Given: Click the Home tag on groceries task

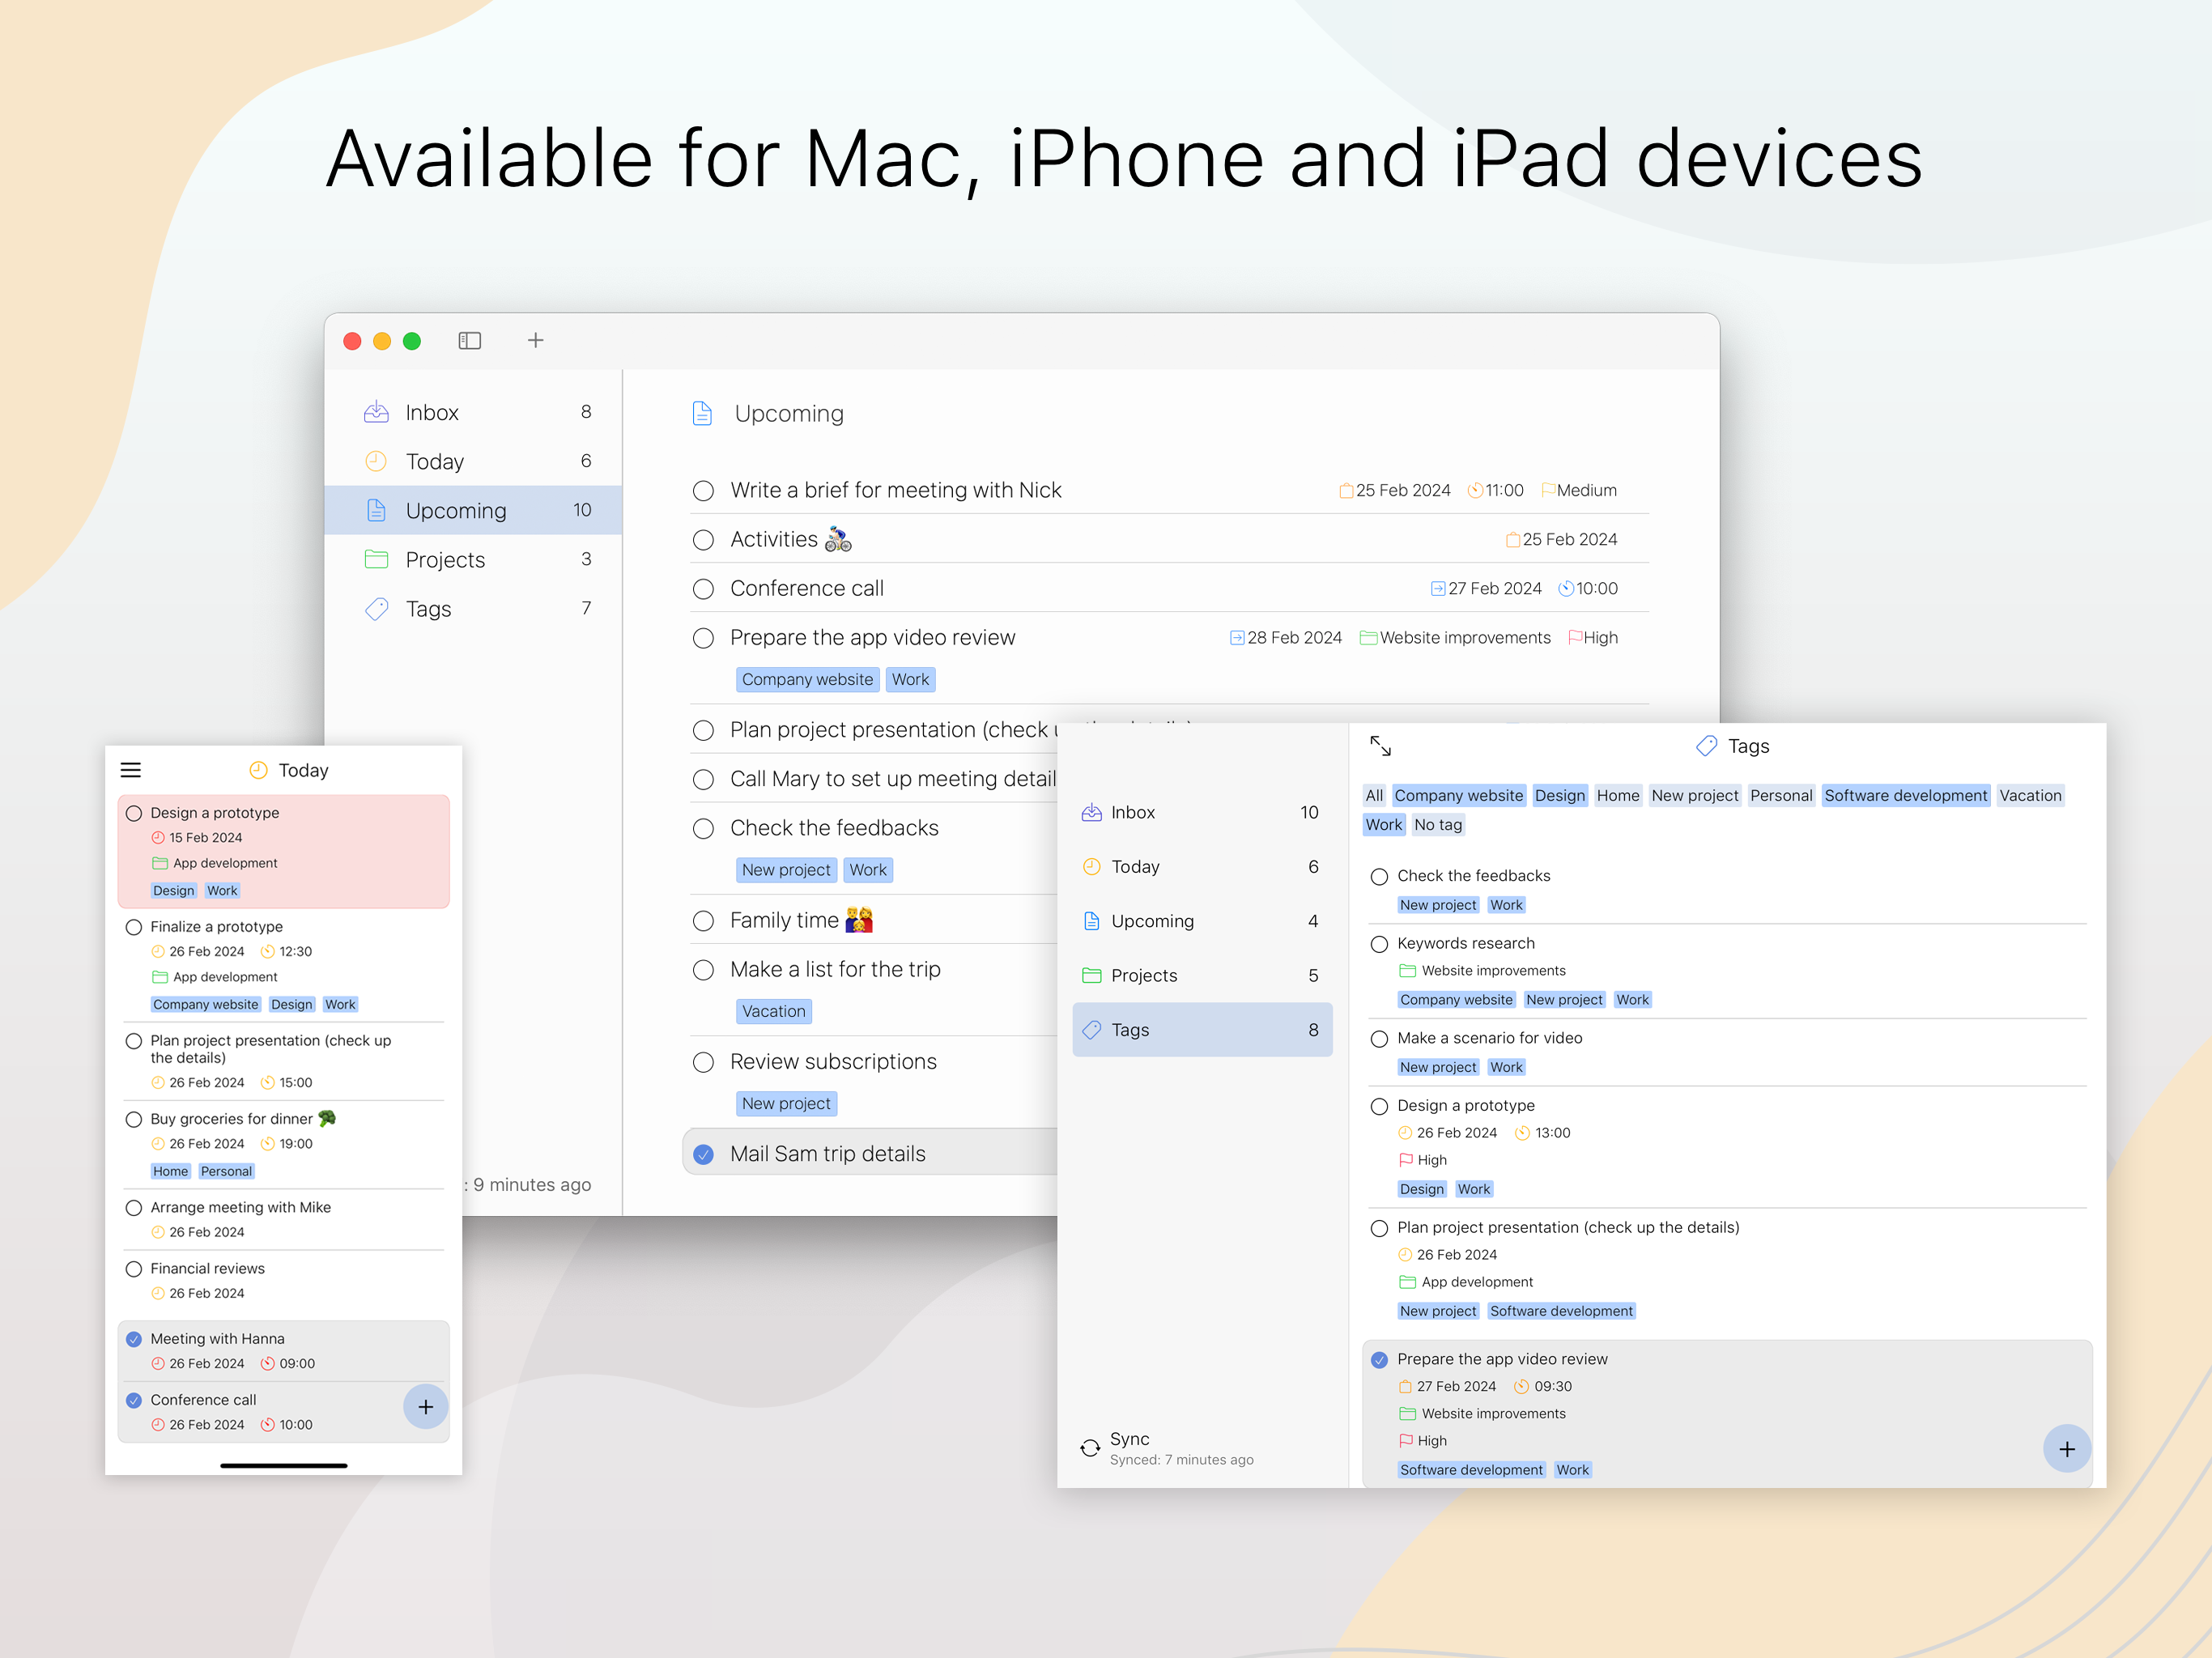Looking at the screenshot, I should [170, 1171].
